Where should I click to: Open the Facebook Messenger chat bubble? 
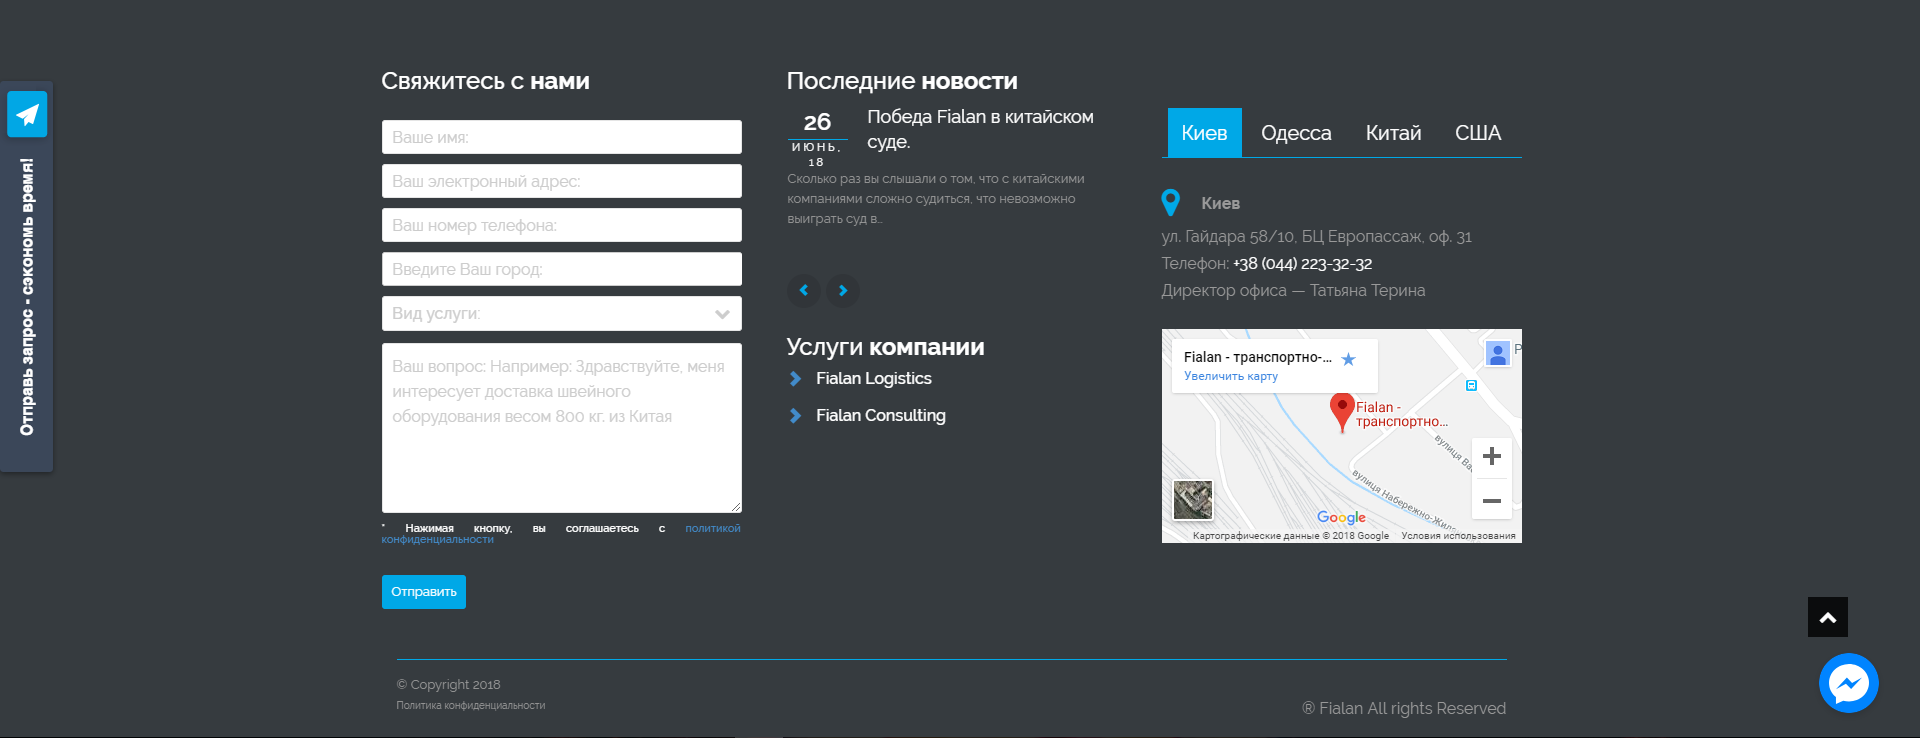point(1848,683)
